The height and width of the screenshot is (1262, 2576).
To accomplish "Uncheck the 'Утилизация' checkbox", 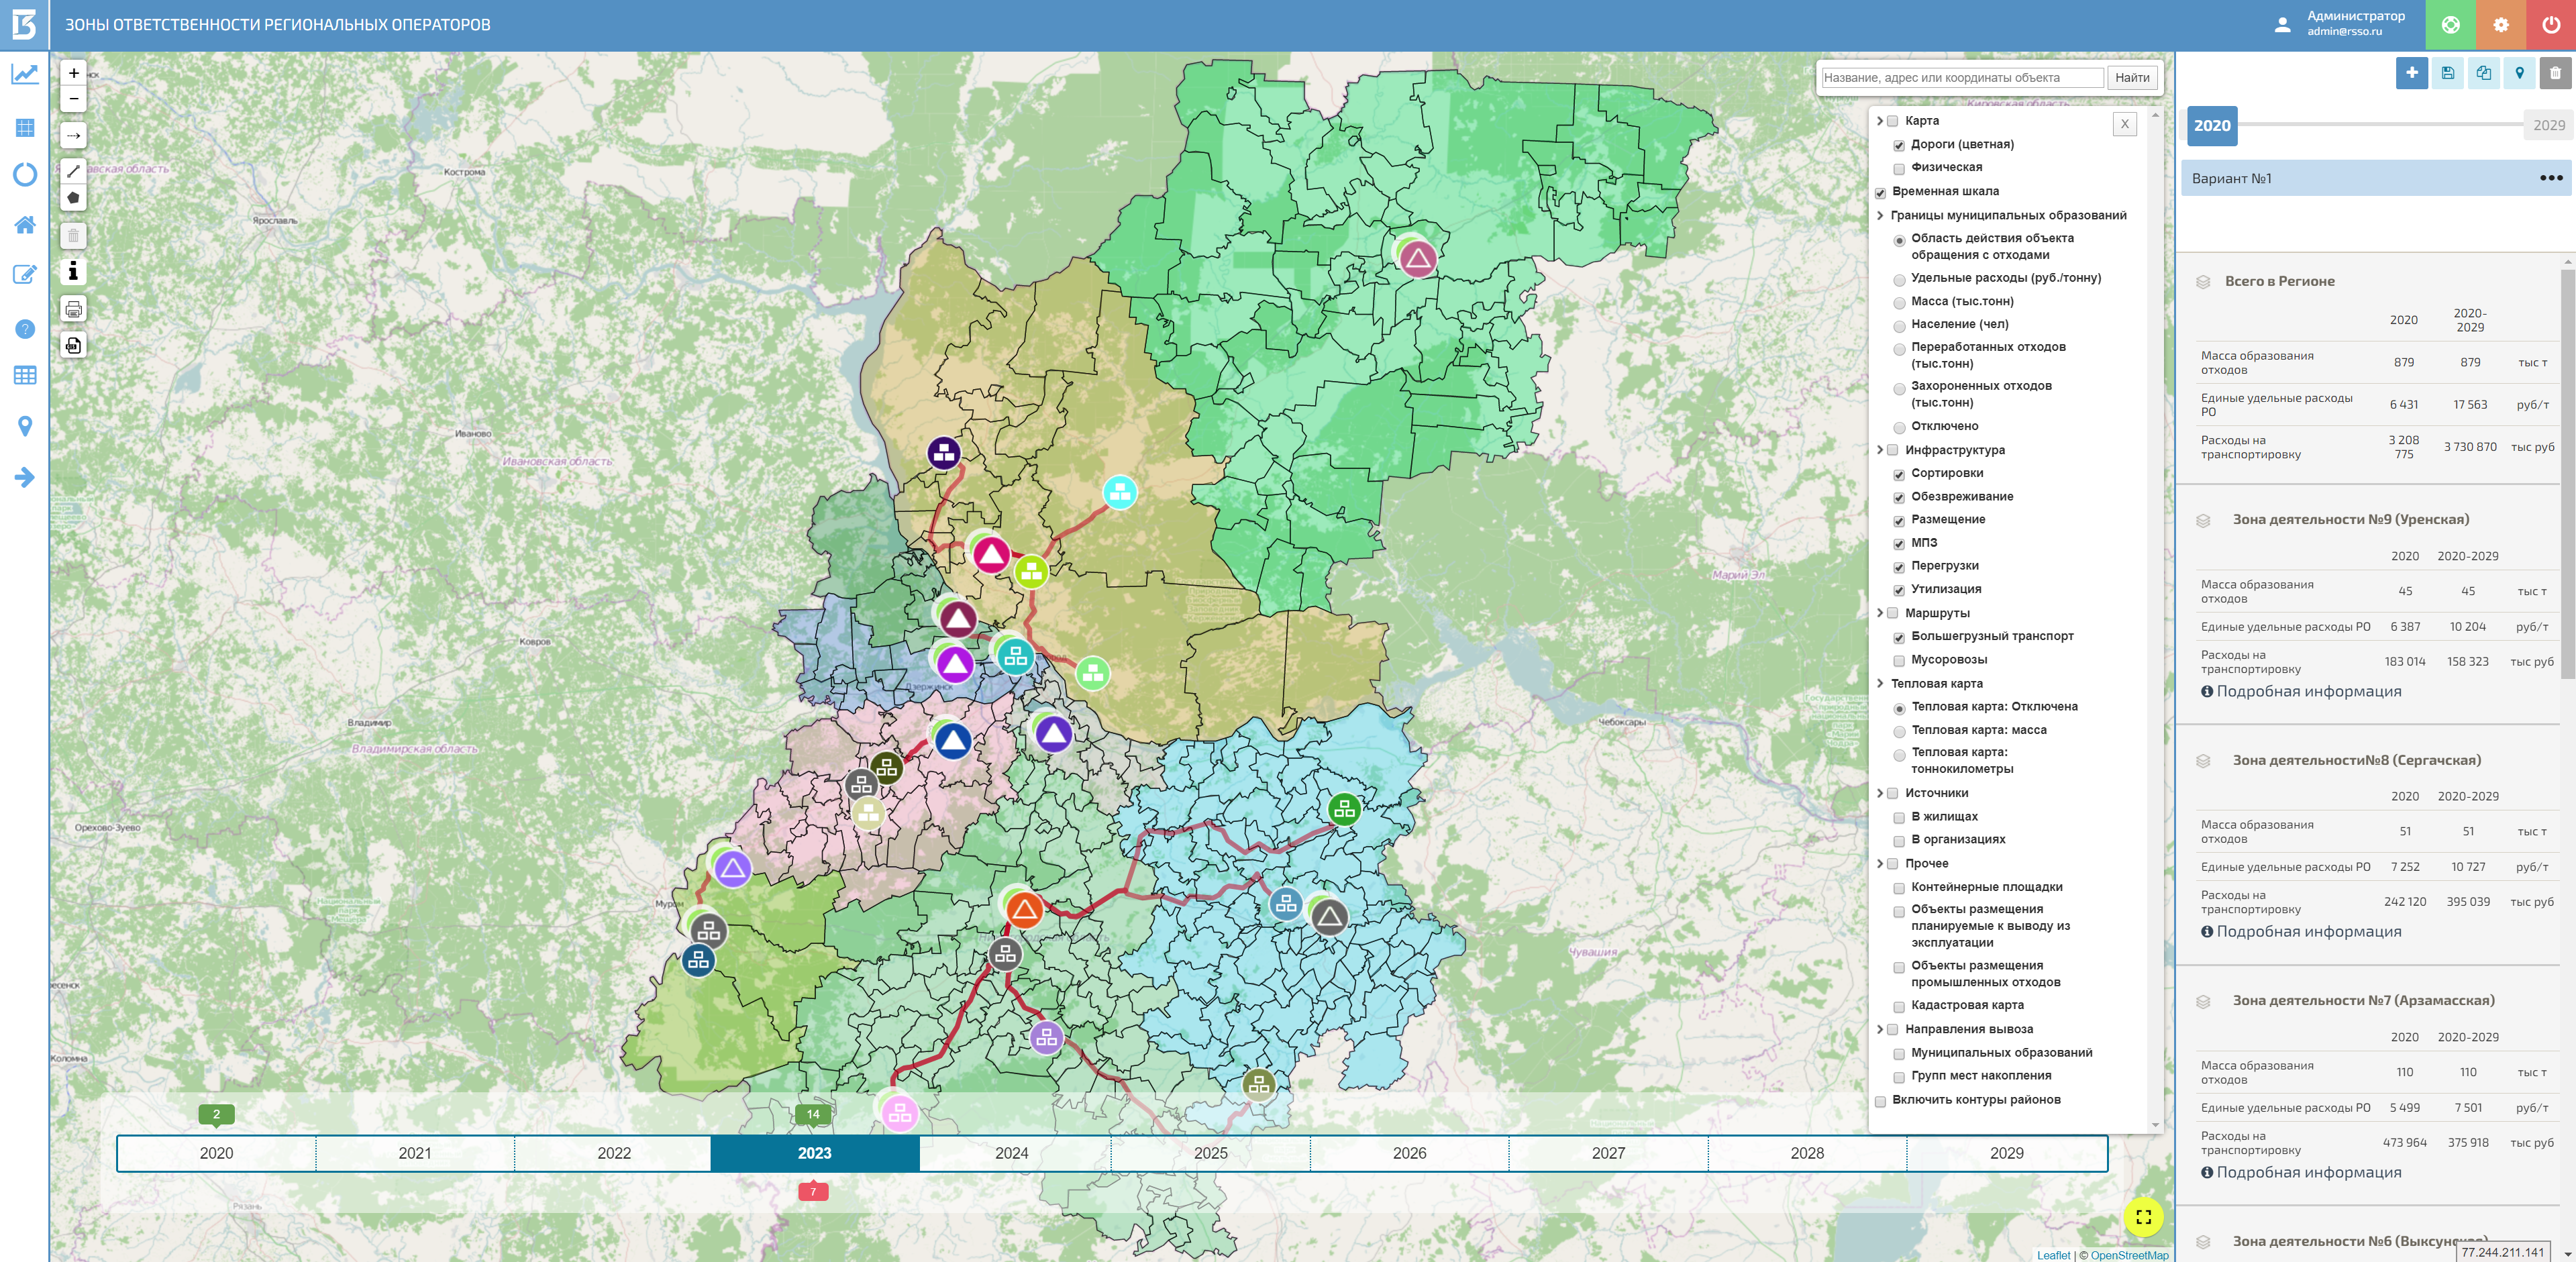I will [1898, 591].
